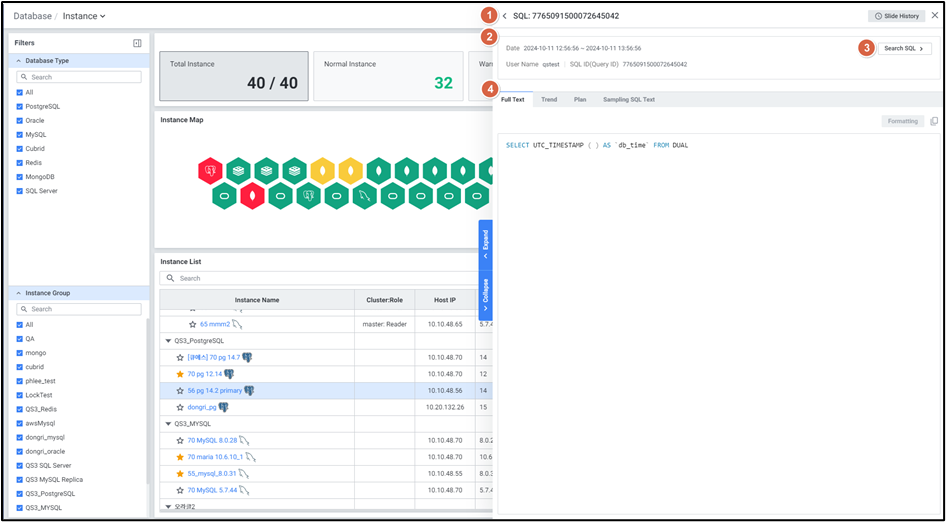Collapse the QS3_PostgreSQL group in list

[168, 341]
